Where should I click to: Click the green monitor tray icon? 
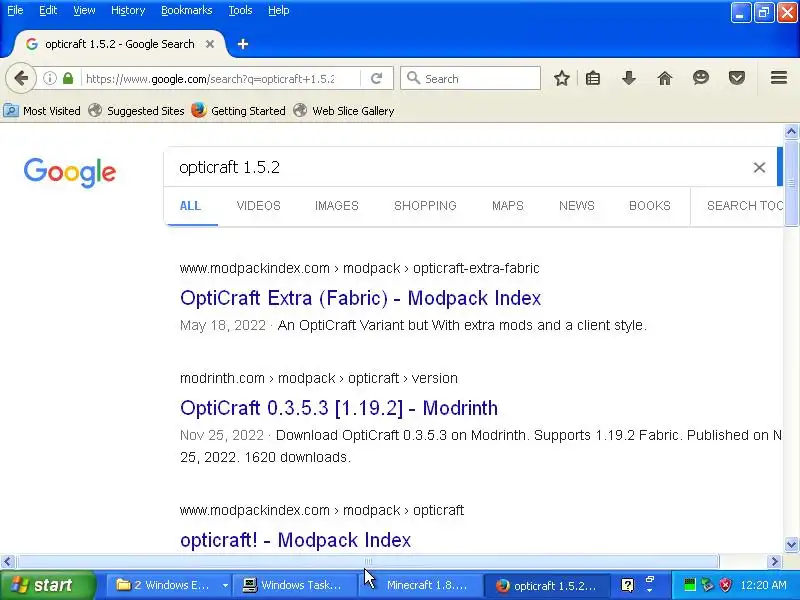[x=689, y=585]
